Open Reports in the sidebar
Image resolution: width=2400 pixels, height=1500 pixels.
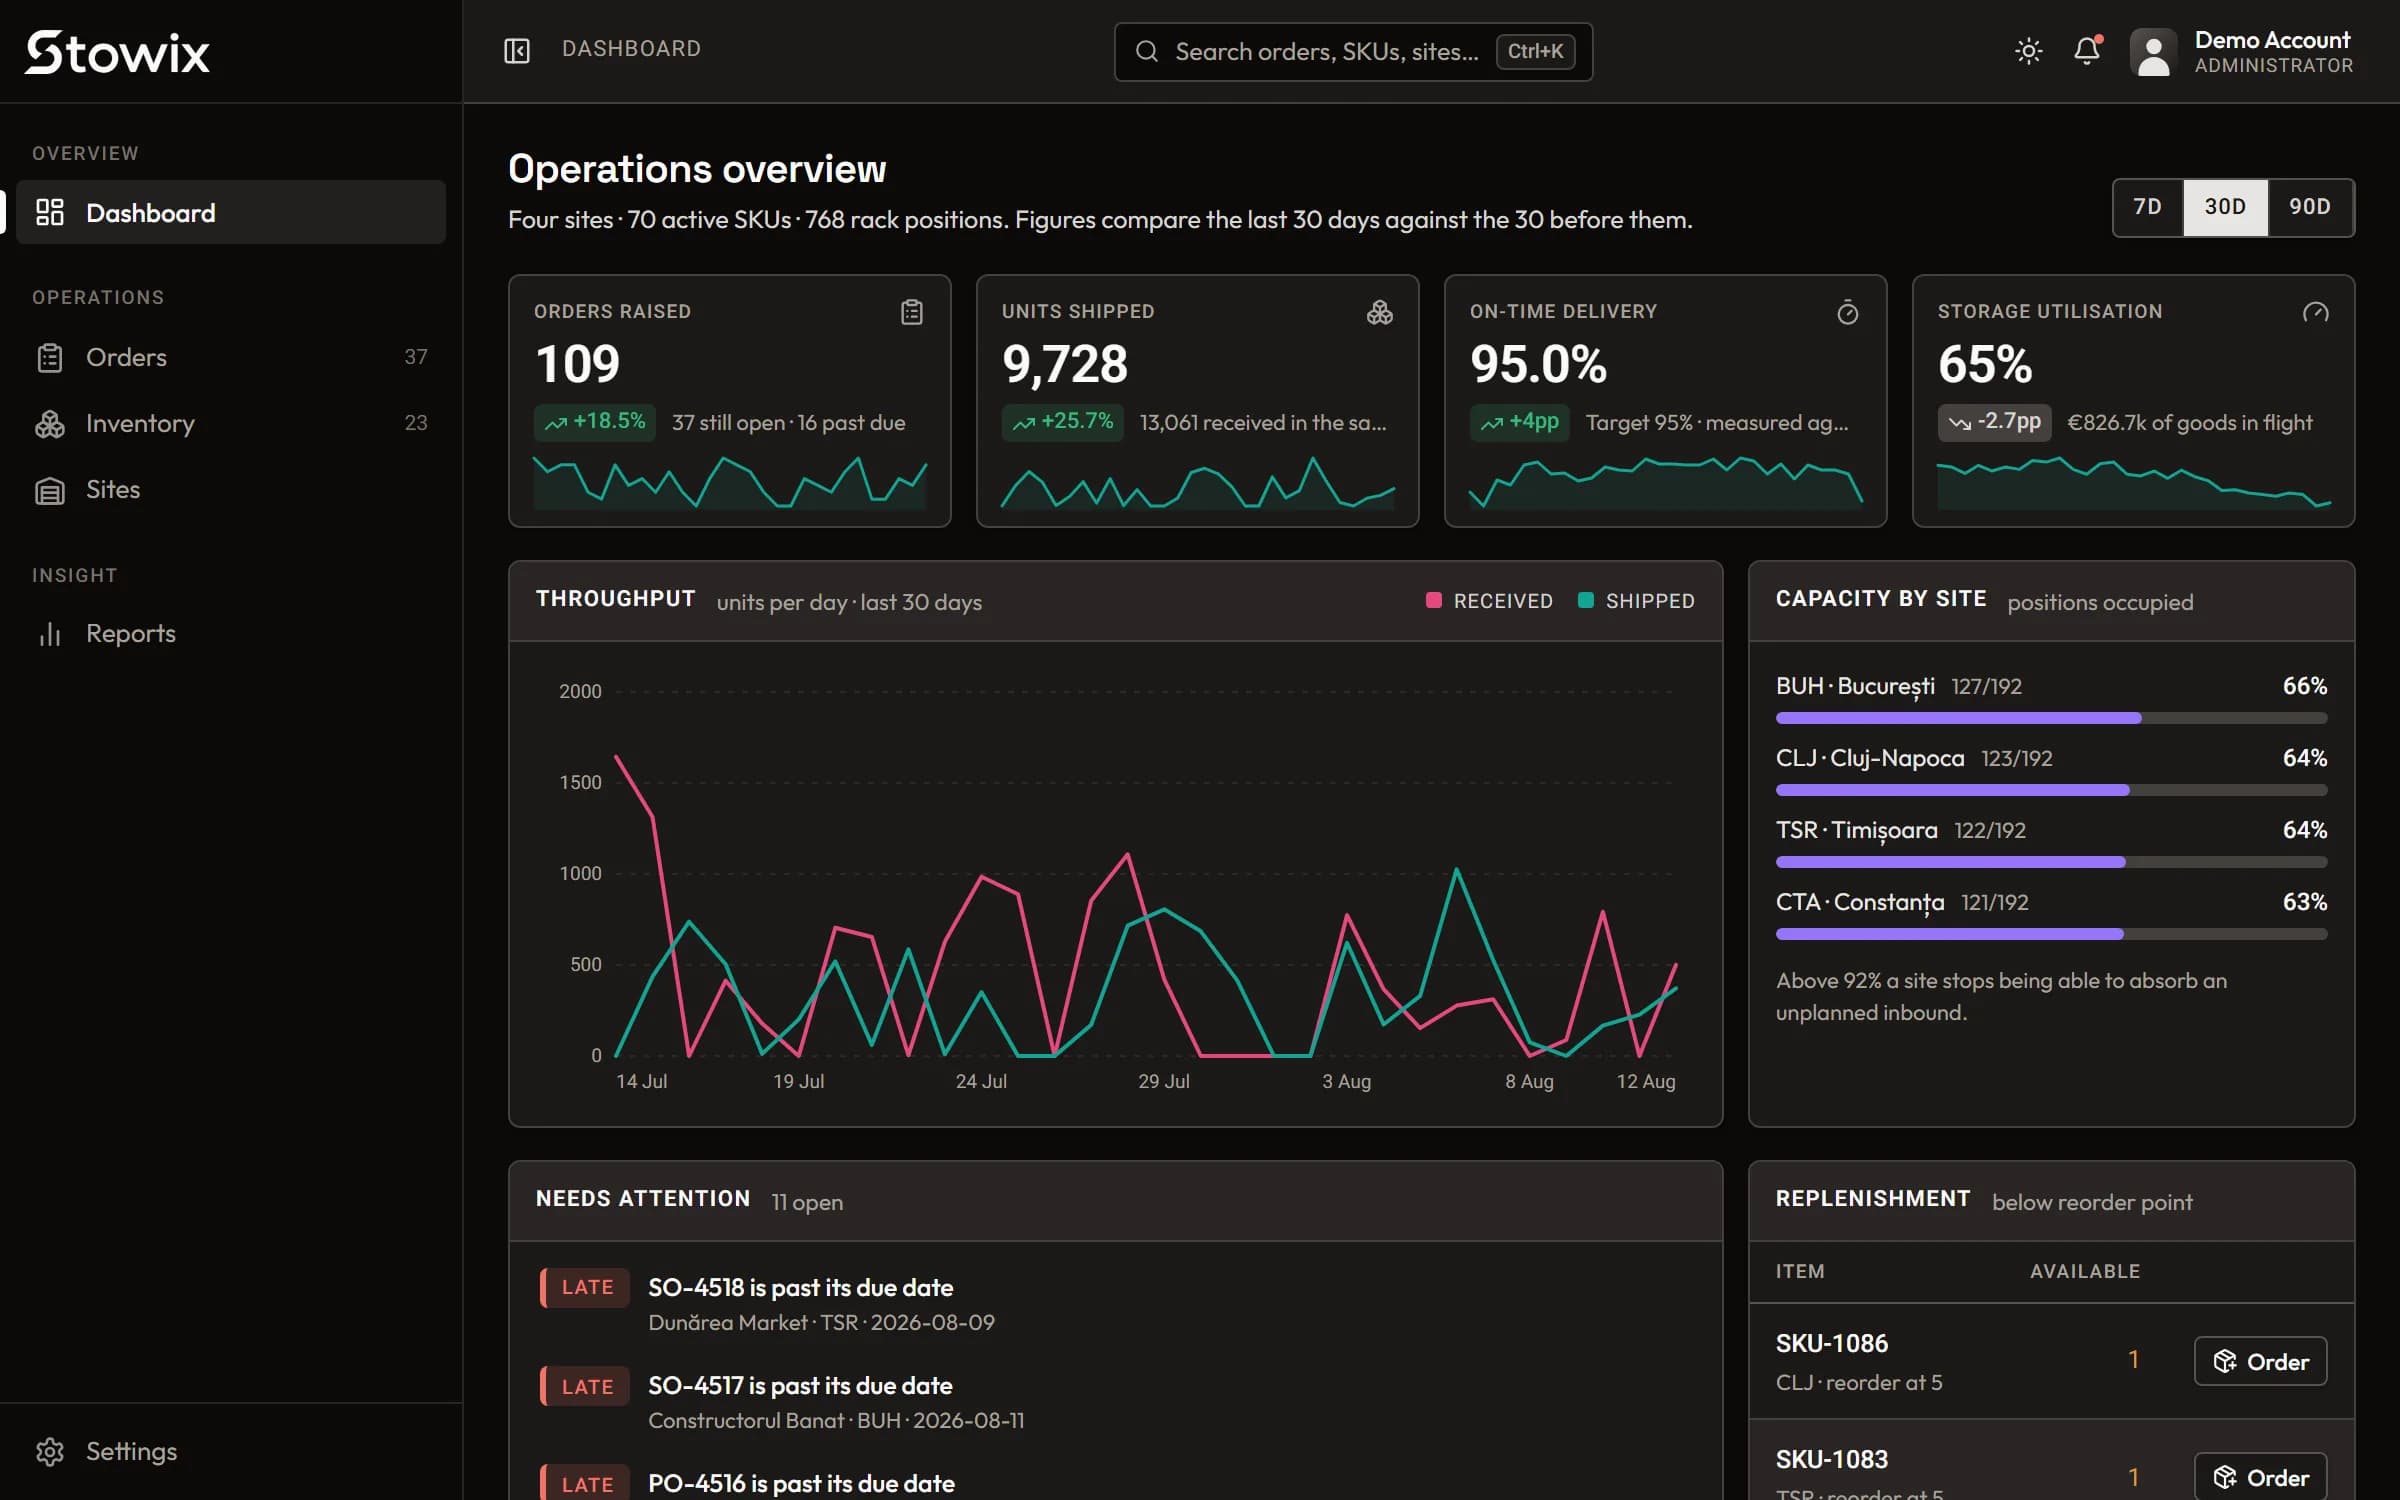pos(231,634)
